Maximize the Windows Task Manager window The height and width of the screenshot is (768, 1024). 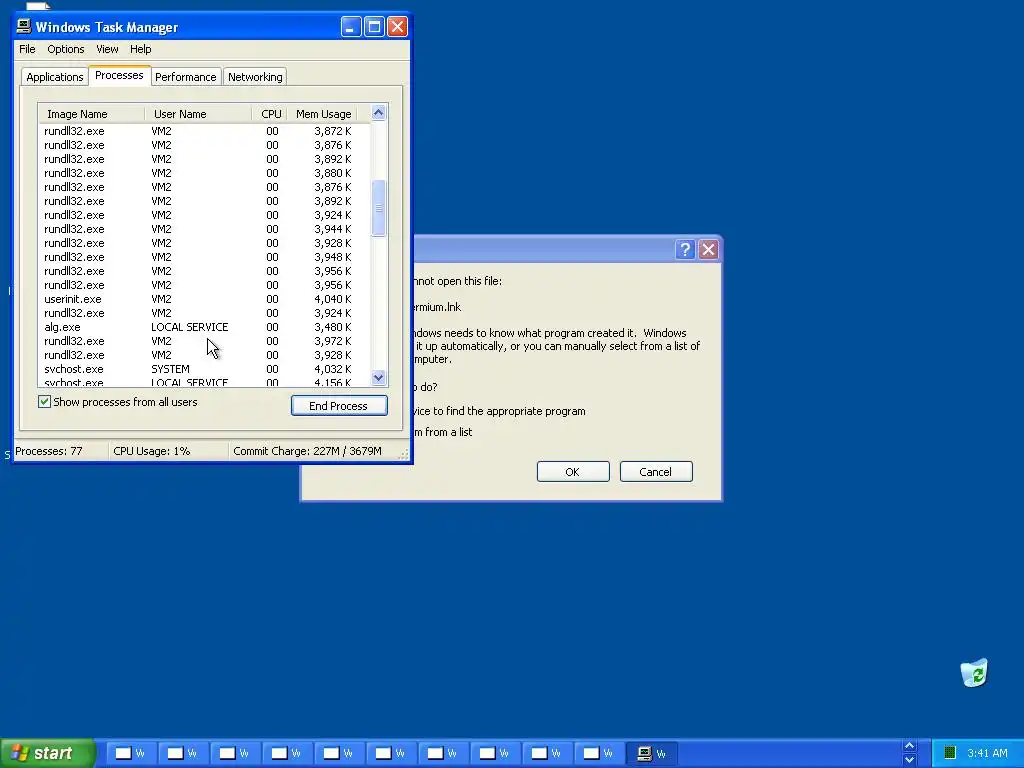[x=374, y=27]
